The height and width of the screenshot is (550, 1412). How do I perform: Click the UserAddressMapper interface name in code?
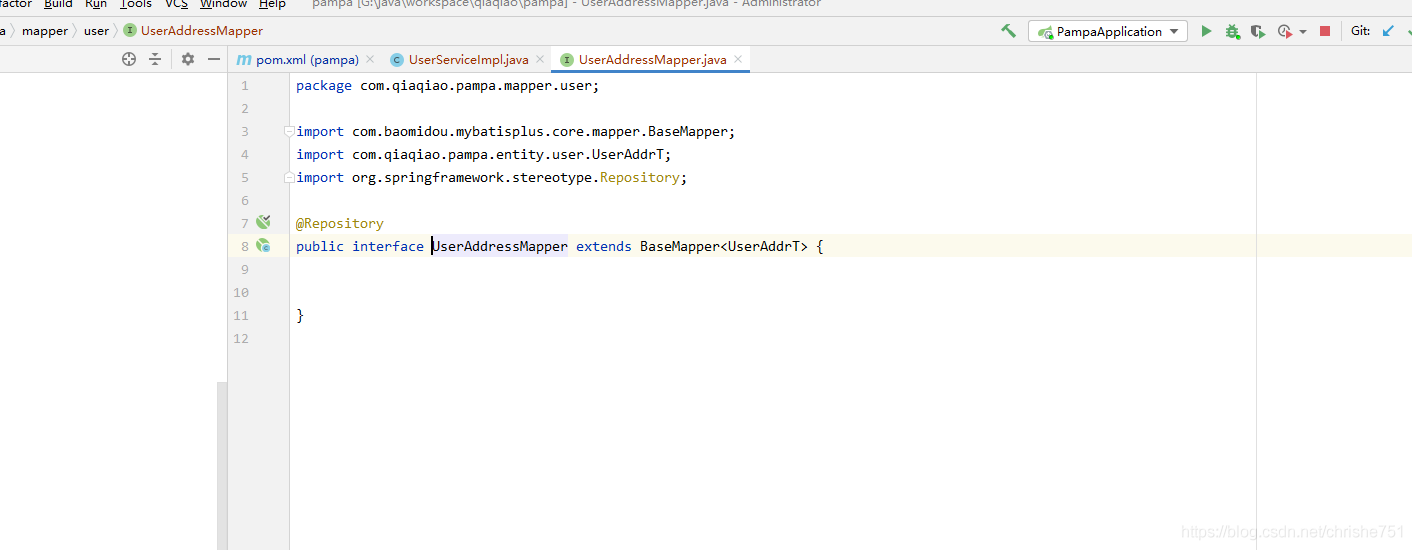click(x=500, y=246)
